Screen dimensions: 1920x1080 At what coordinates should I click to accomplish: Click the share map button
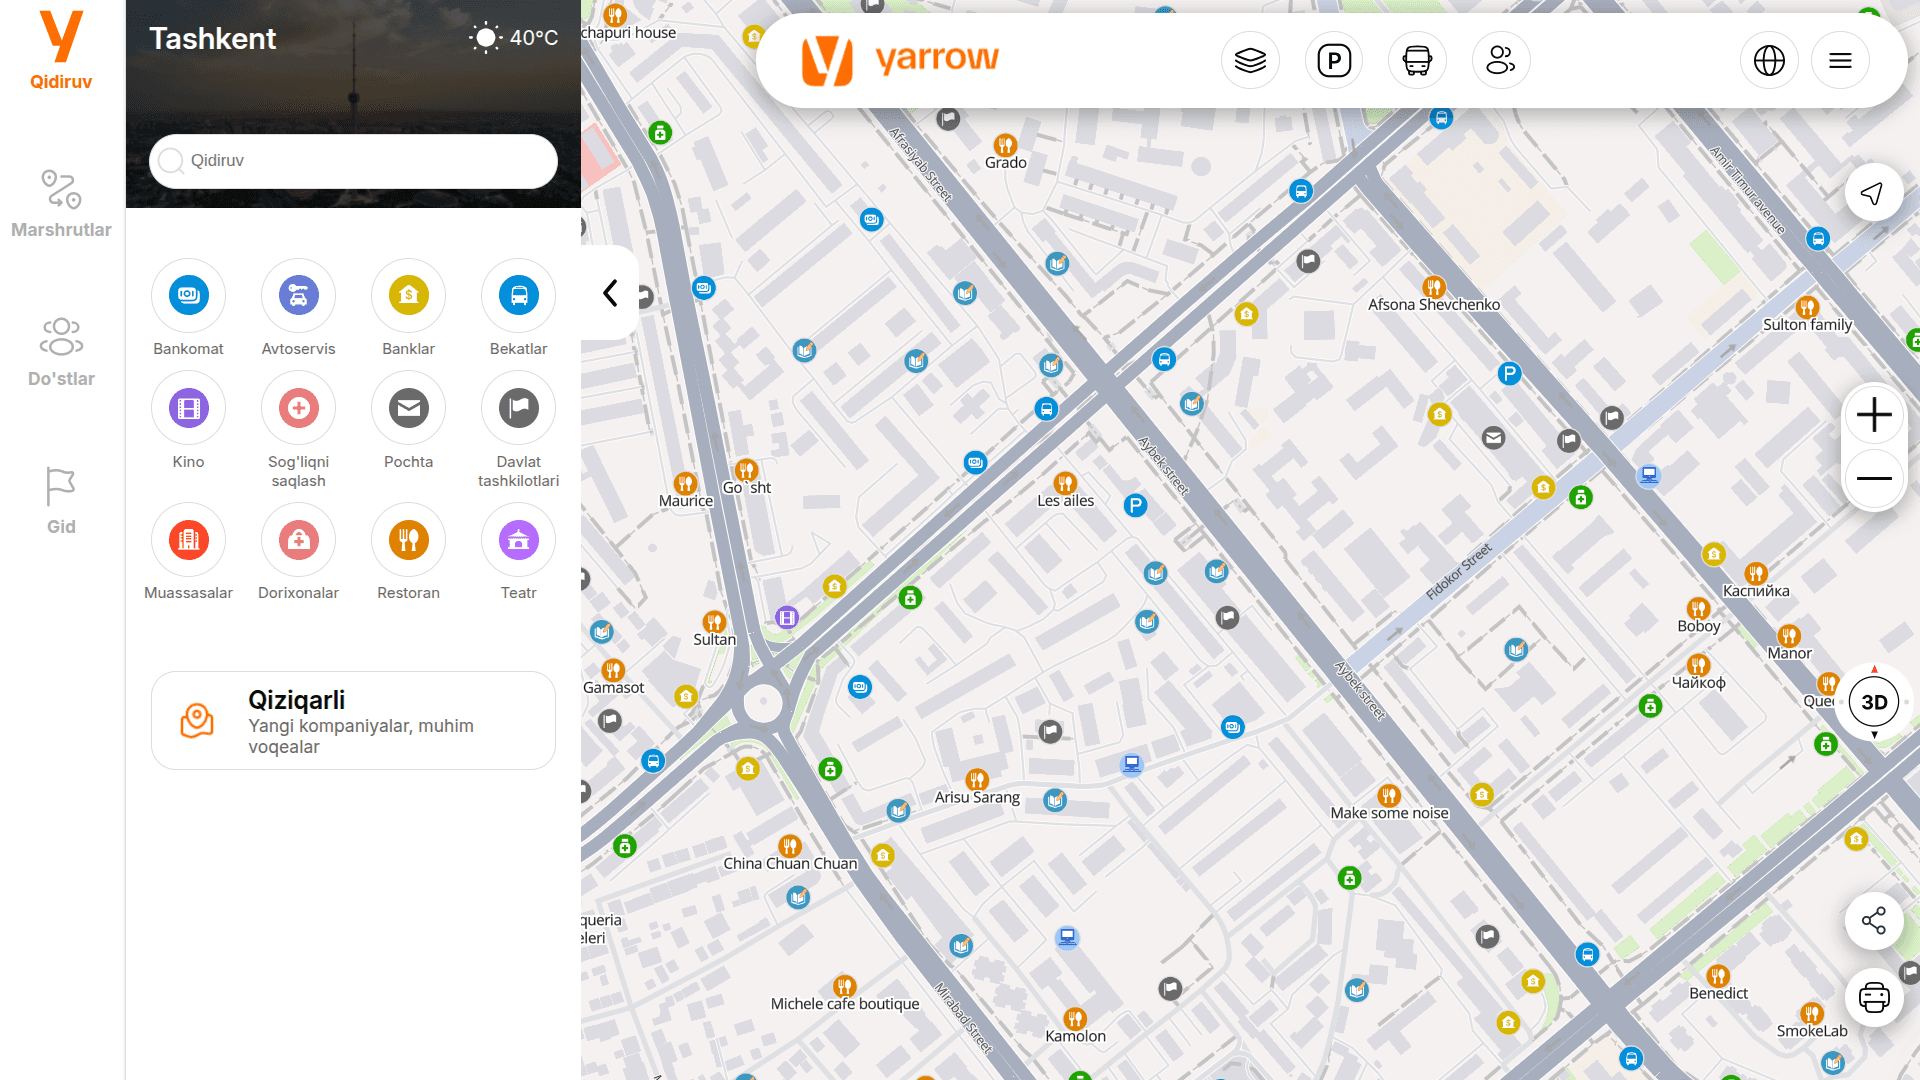coord(1873,921)
